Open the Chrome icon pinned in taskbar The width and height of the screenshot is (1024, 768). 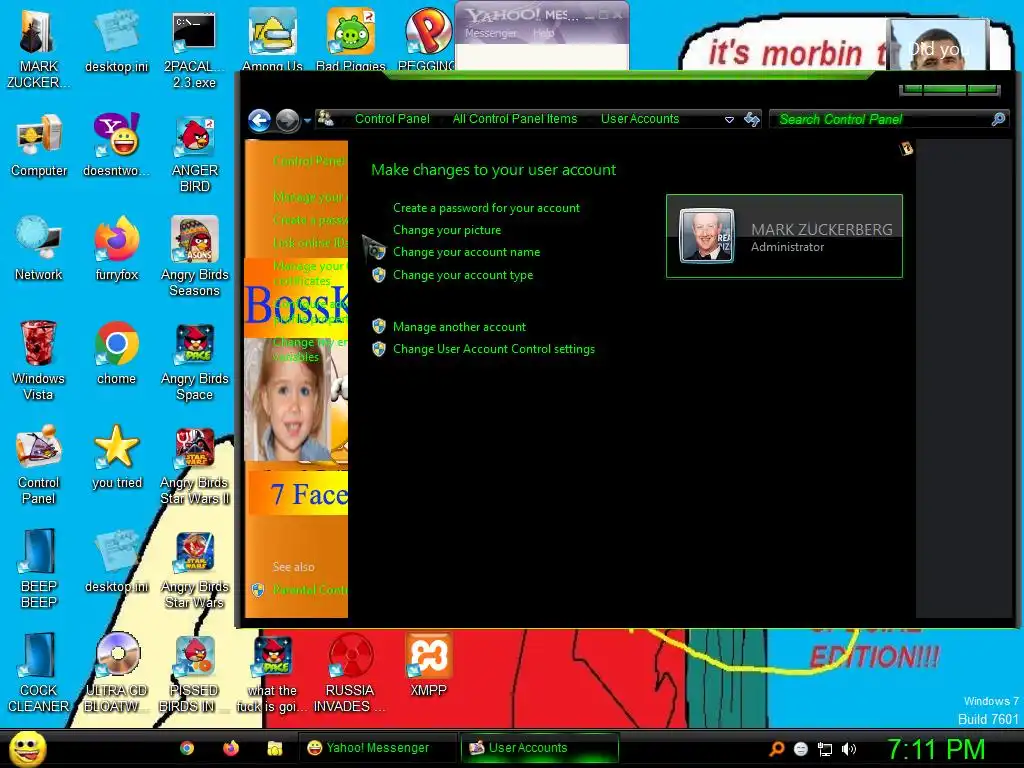(187, 748)
